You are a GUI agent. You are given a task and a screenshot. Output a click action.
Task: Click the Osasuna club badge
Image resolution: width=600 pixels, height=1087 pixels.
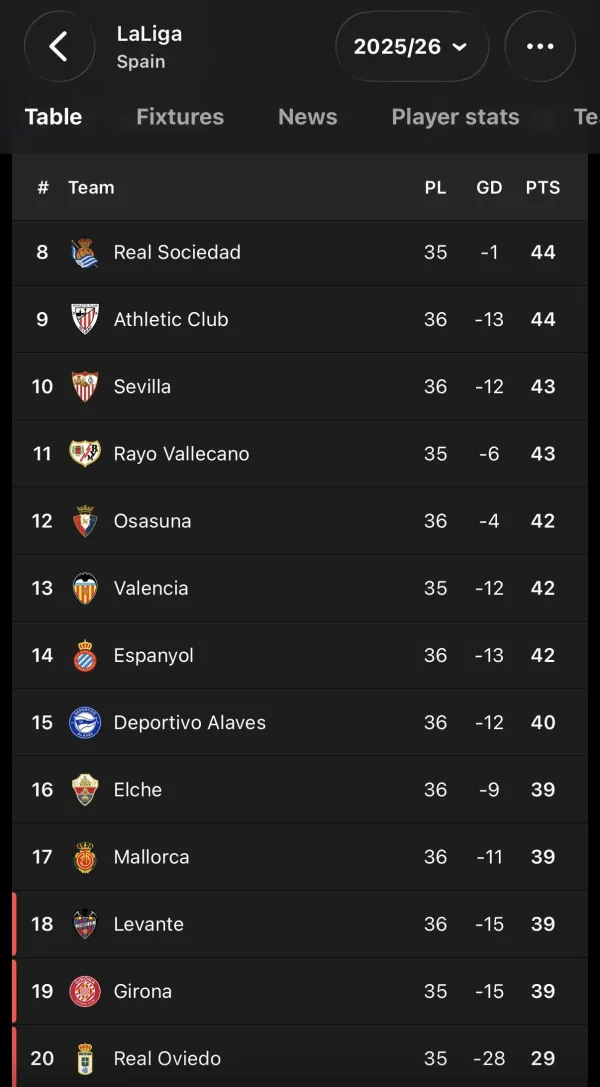(x=85, y=521)
